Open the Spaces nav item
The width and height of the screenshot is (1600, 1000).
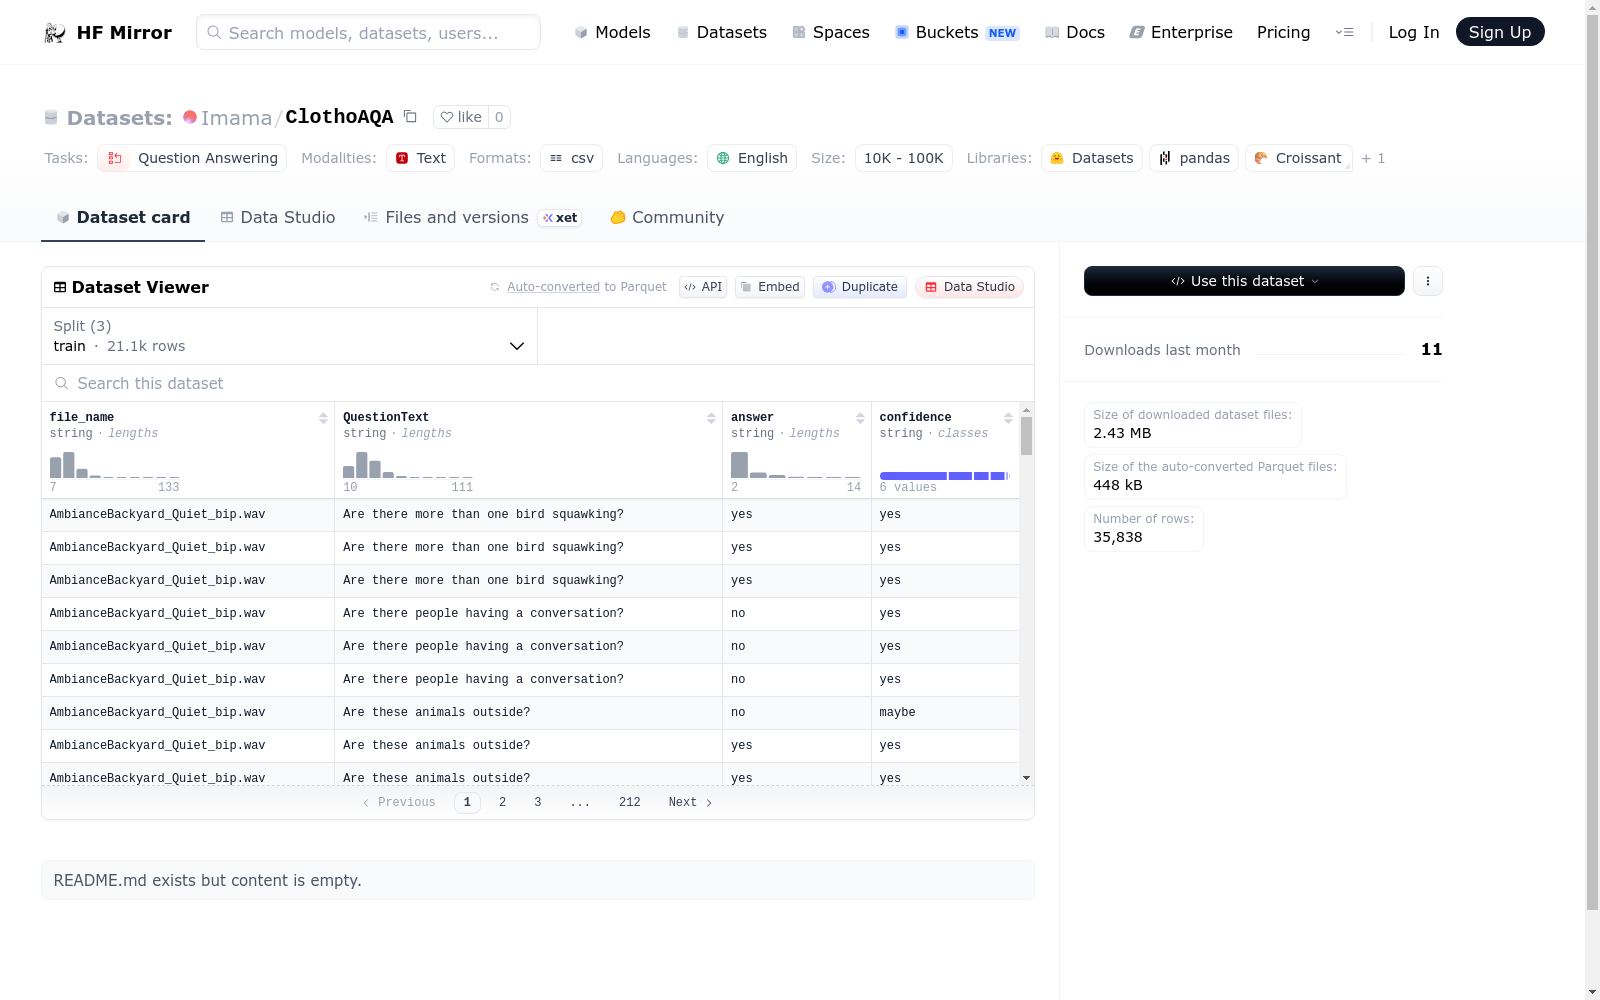[830, 32]
